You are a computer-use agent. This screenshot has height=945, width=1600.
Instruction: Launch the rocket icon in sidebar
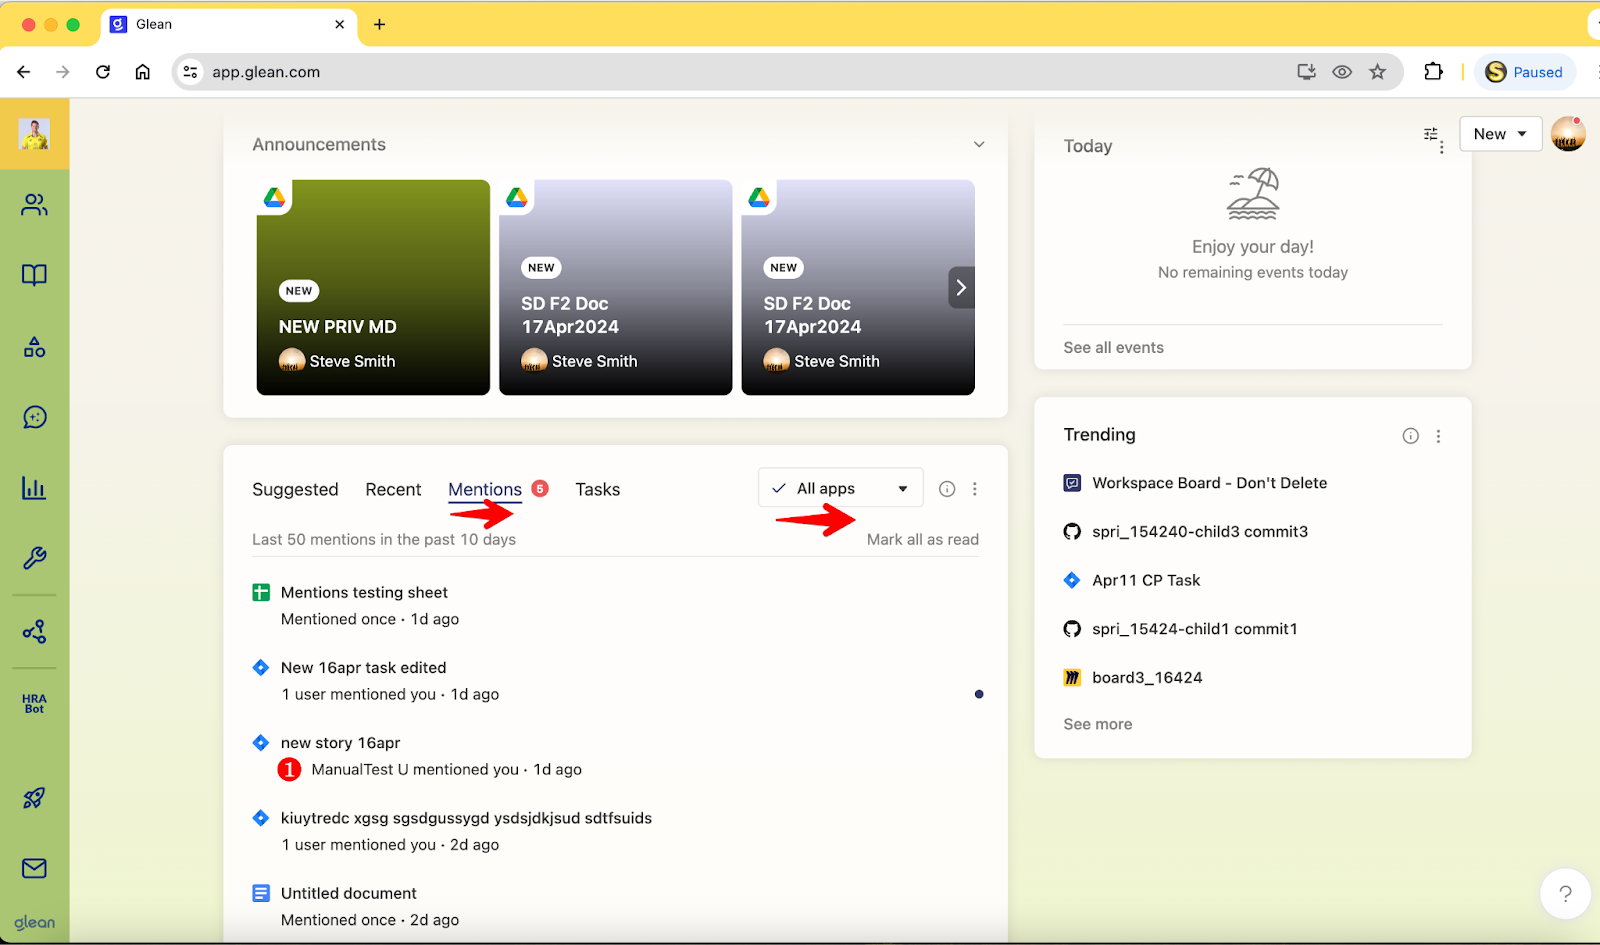click(x=34, y=798)
